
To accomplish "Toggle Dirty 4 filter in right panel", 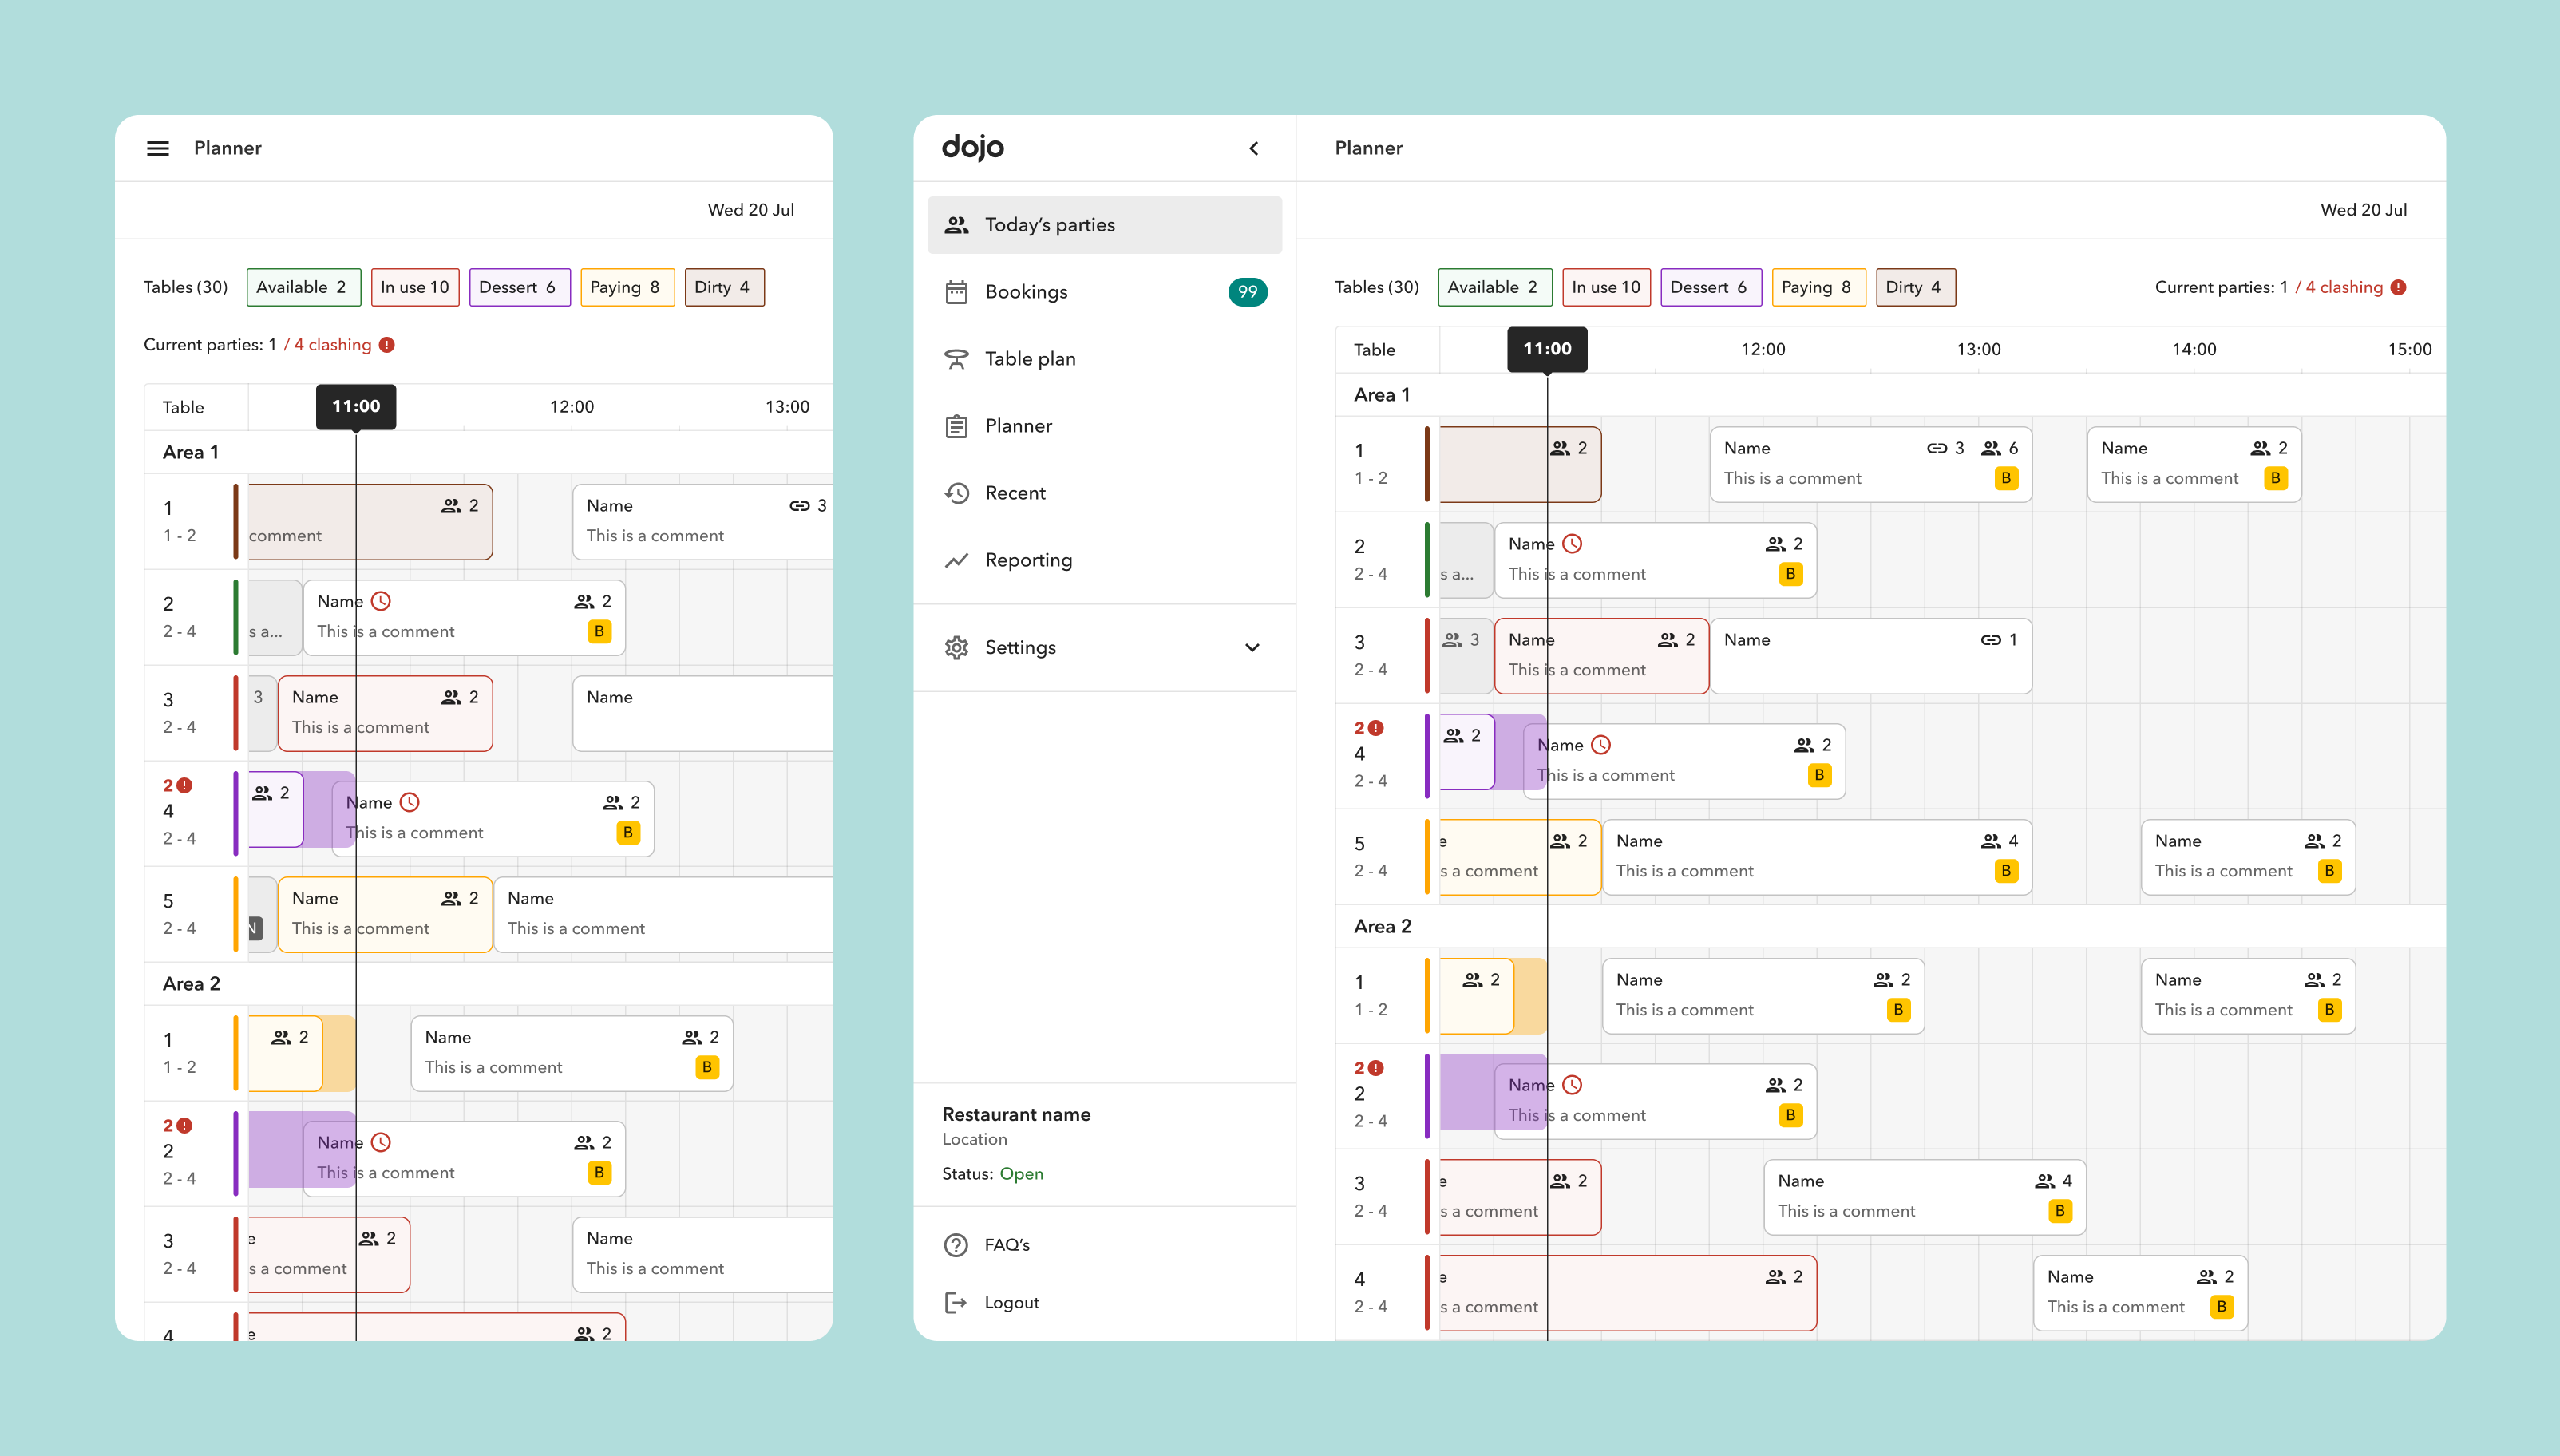I will tap(1914, 287).
